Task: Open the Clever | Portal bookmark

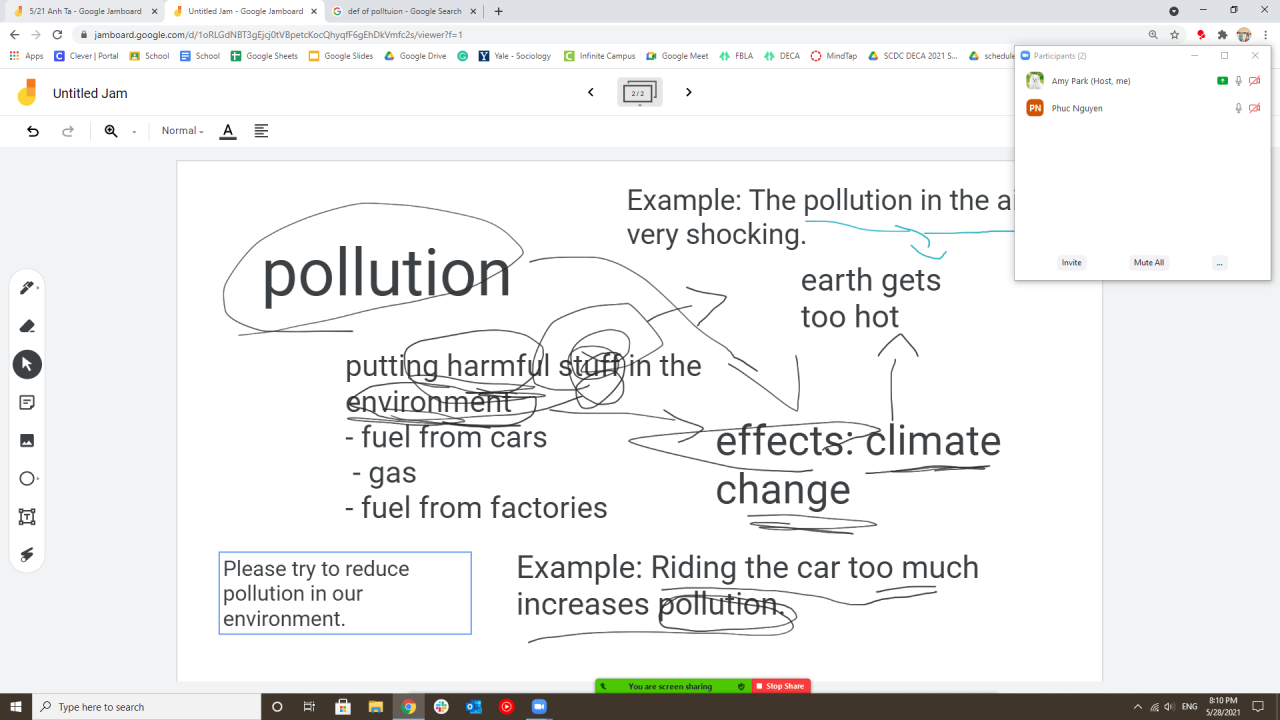Action: pos(86,56)
